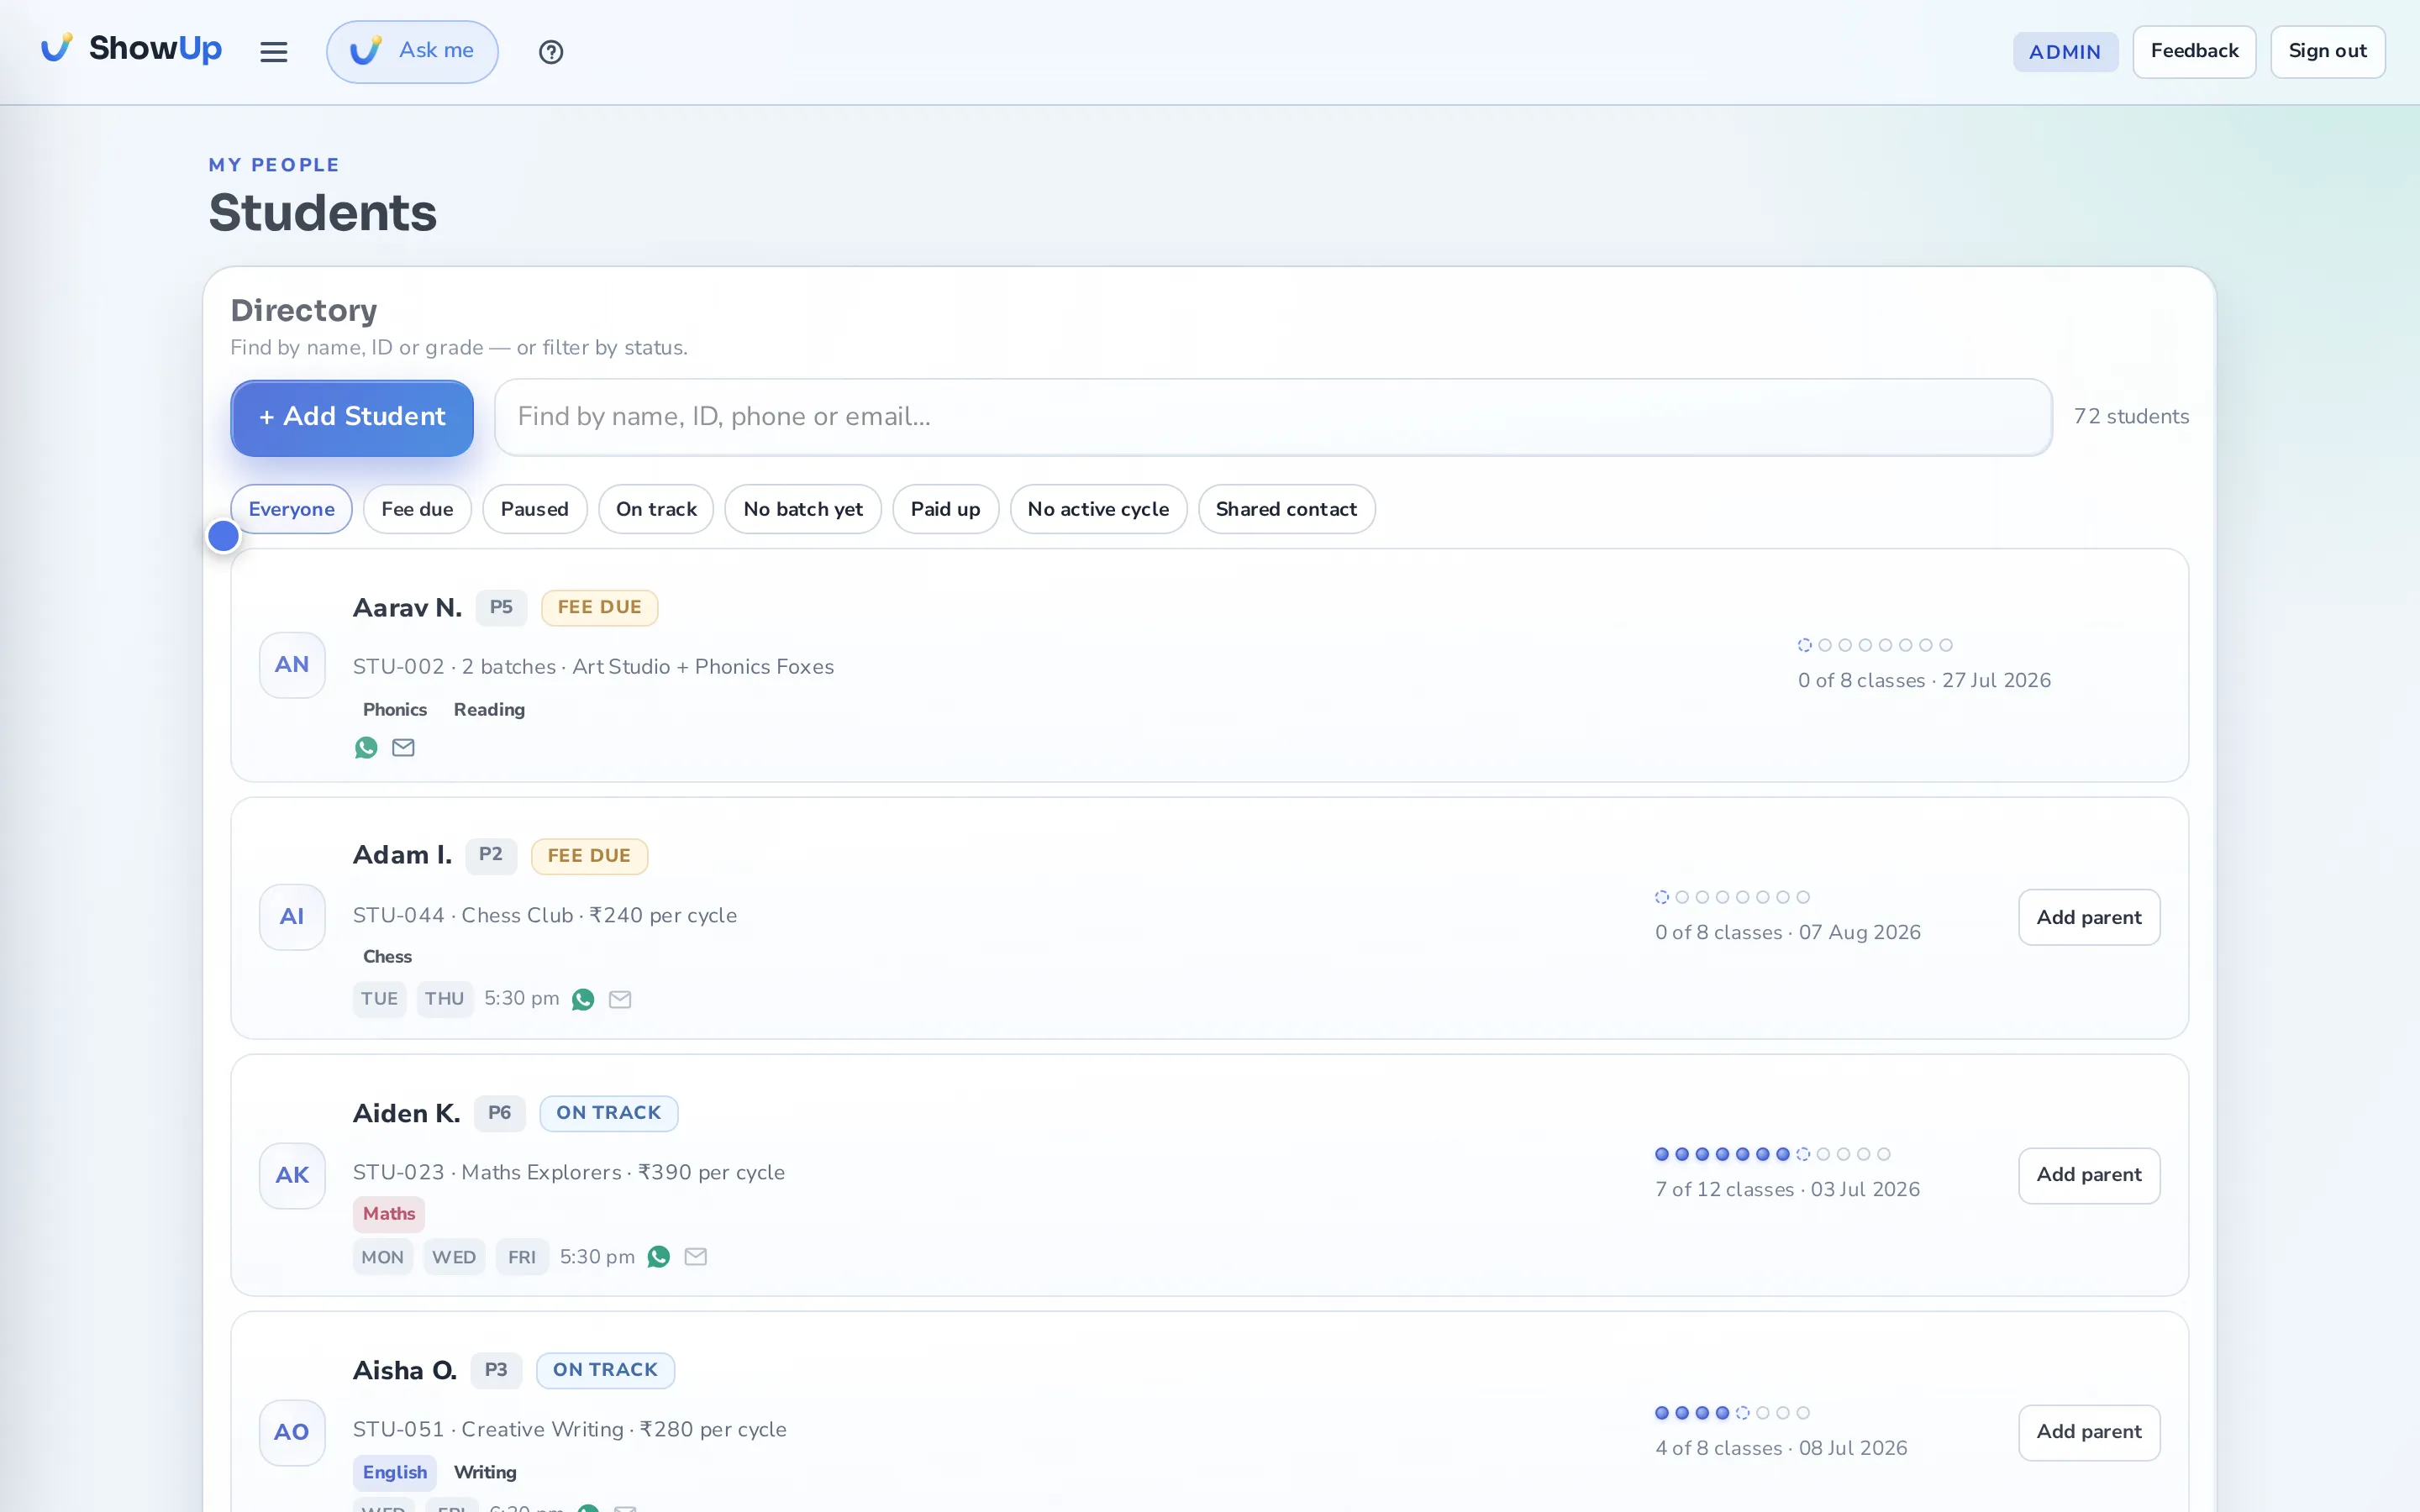Click Aisha O.'s class progress dots
This screenshot has width=2420, height=1512.
[x=1732, y=1413]
